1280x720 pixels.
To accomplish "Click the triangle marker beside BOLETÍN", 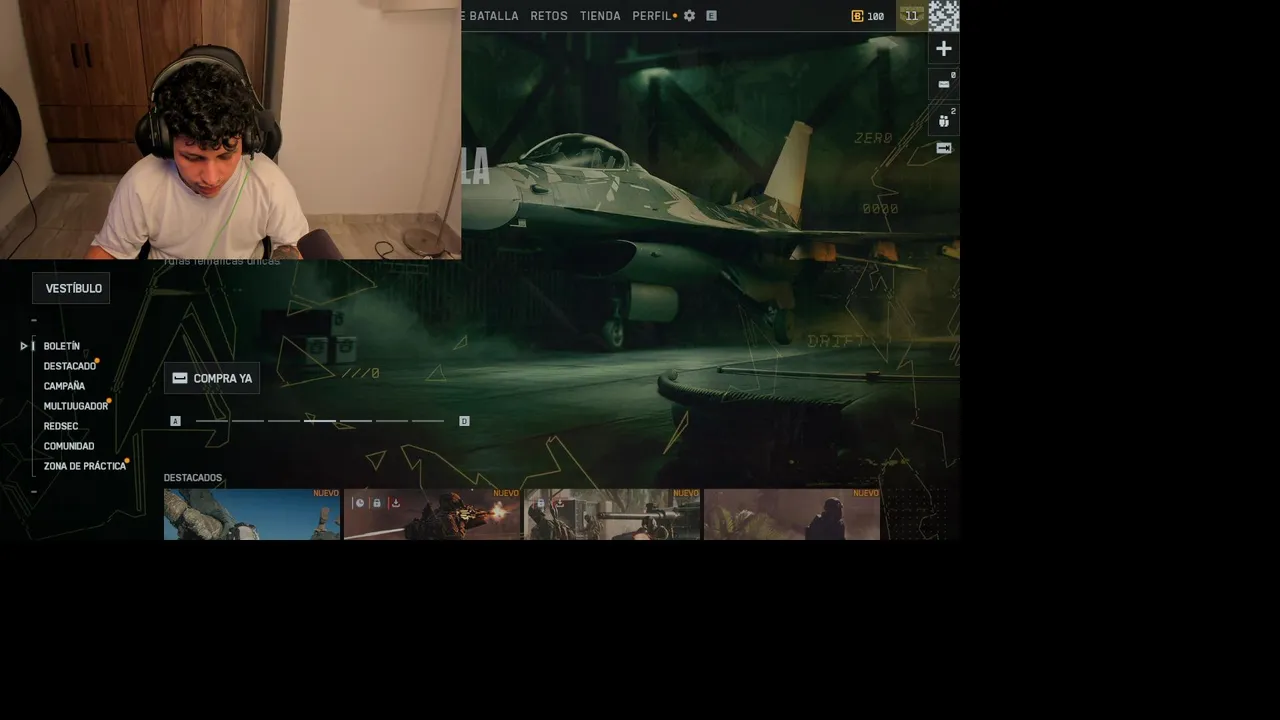I will [24, 346].
